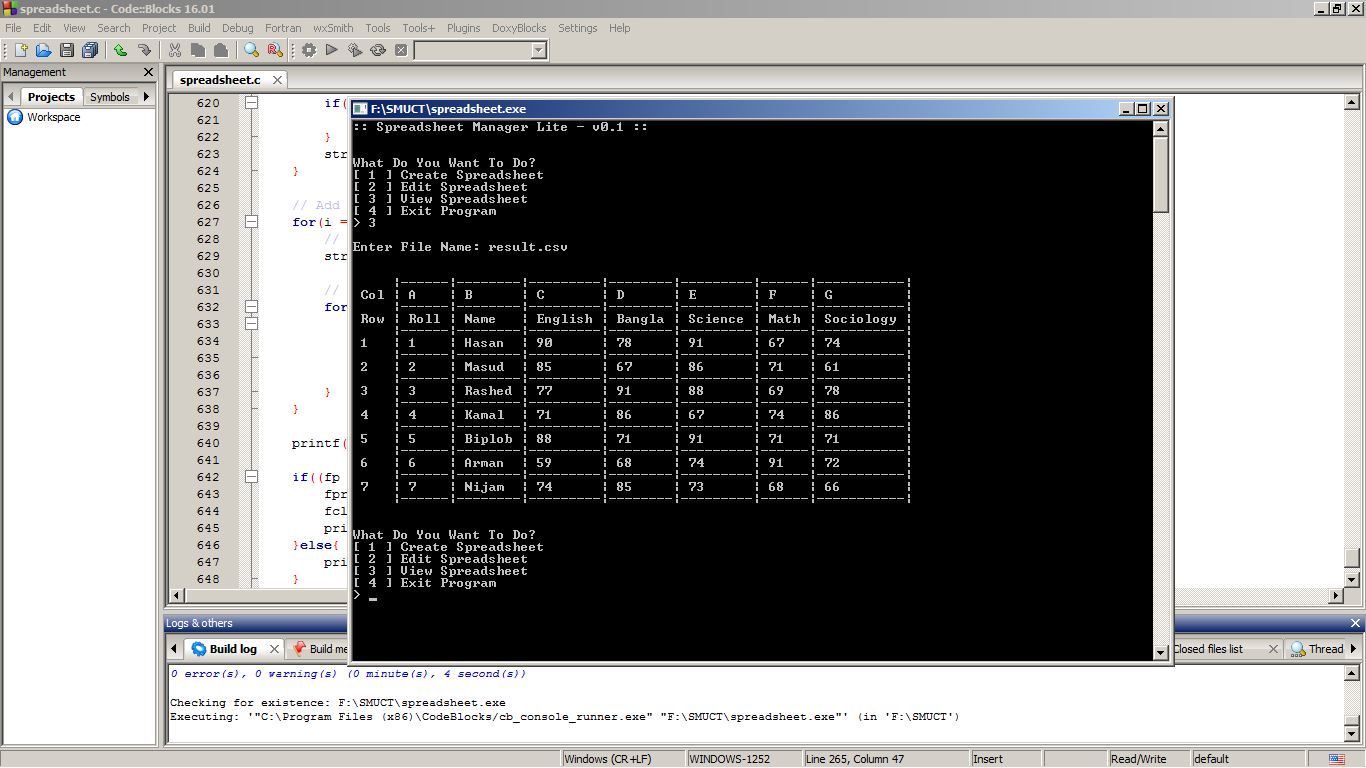This screenshot has height=768, width=1366.
Task: Click the New file toolbar icon
Action: (20, 50)
